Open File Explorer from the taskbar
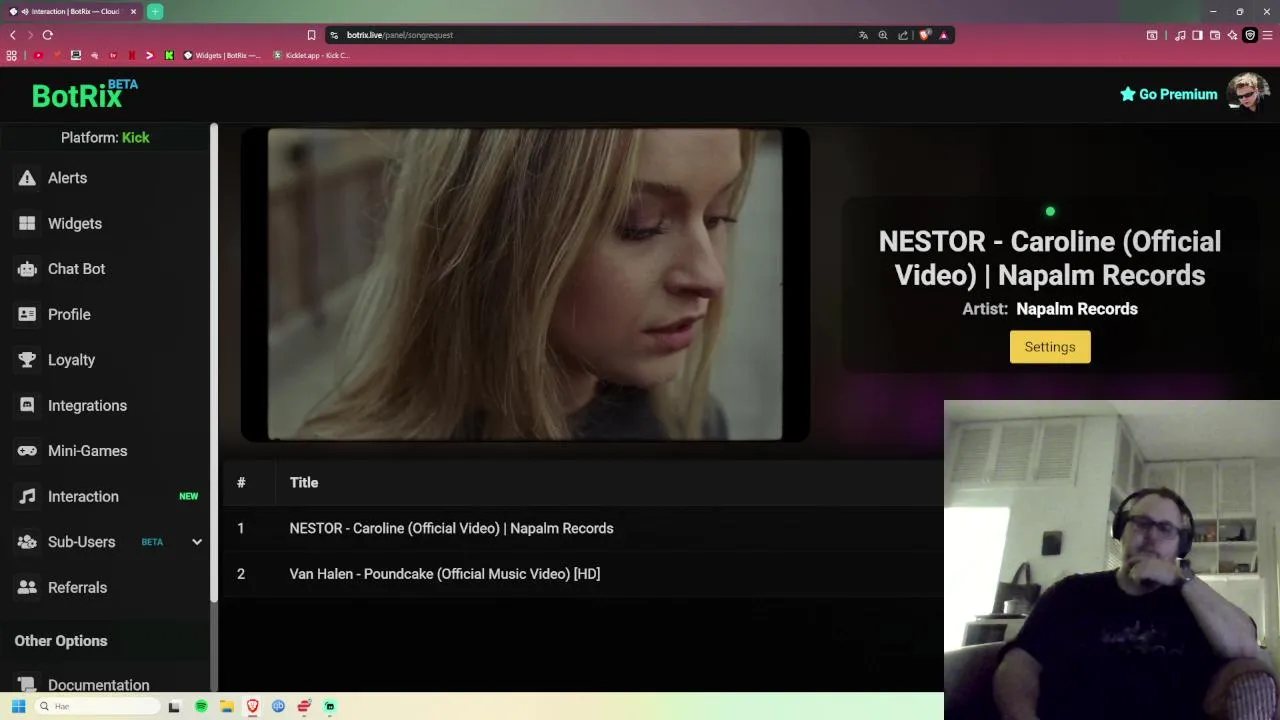Image resolution: width=1280 pixels, height=720 pixels. point(227,706)
